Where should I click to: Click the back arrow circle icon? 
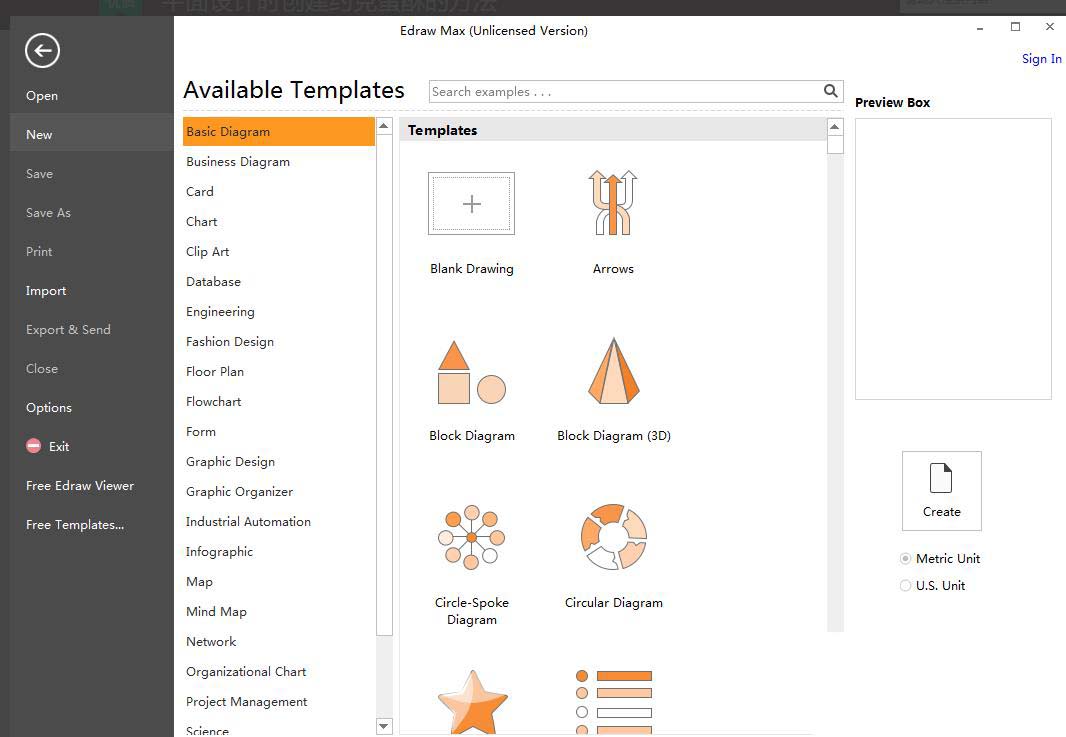click(x=42, y=50)
